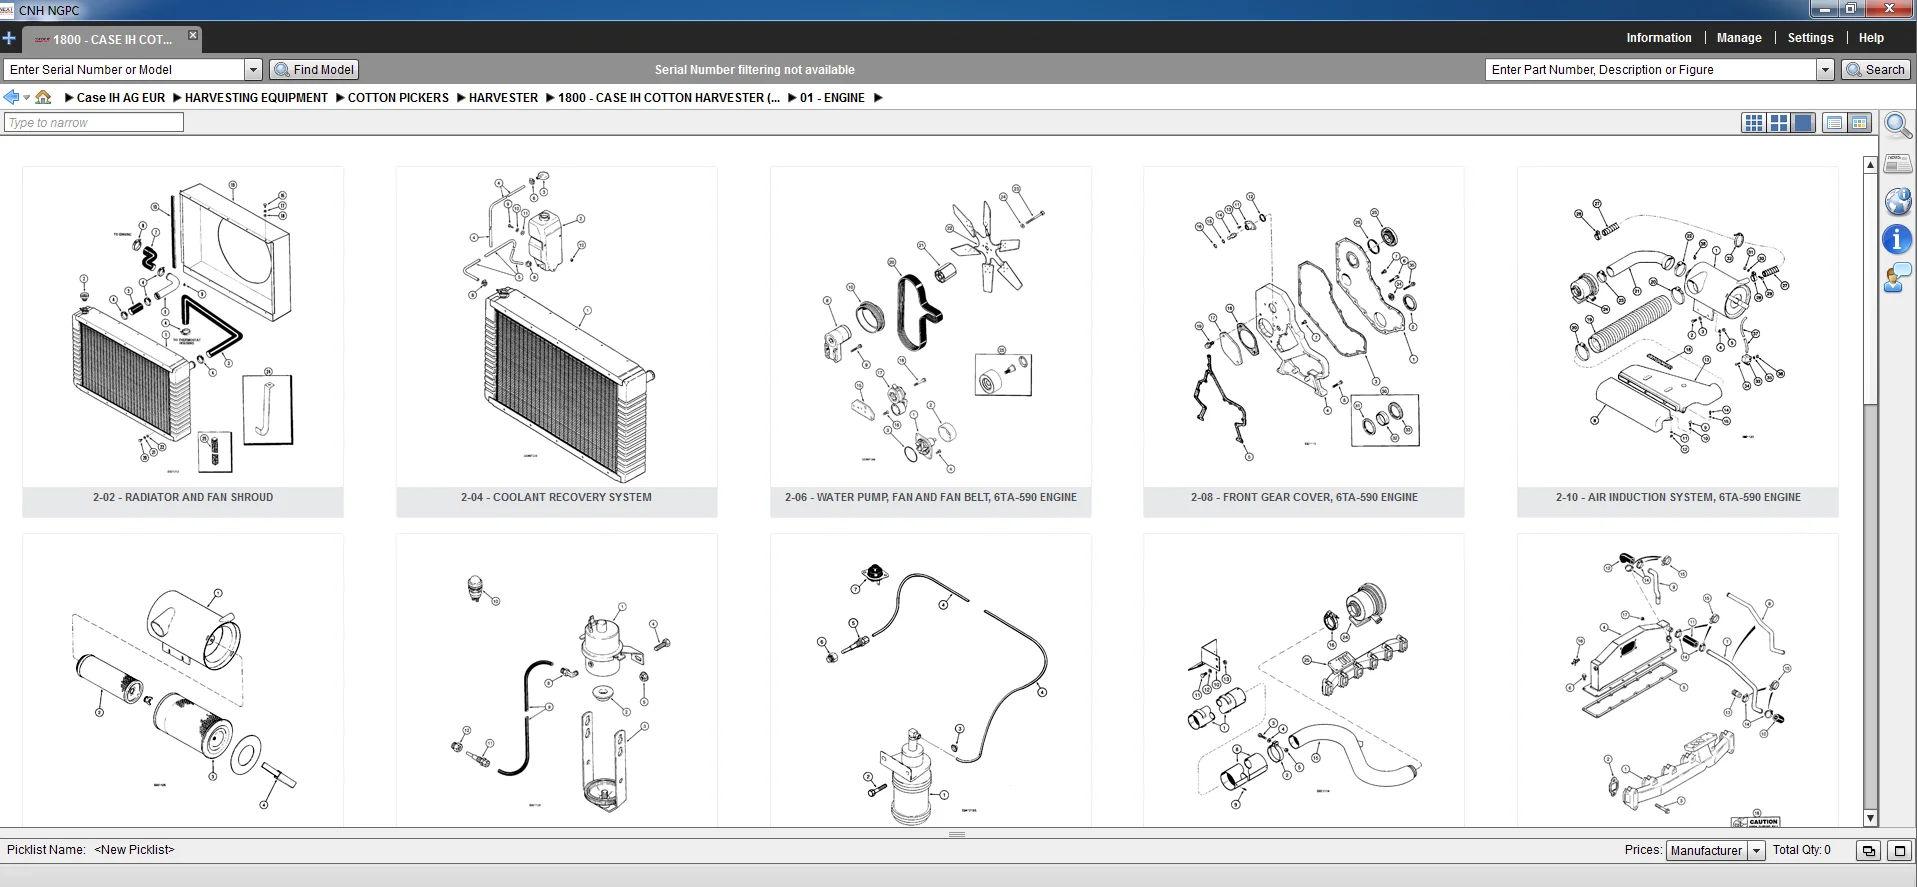Navigate to HARVESTING EQUIPMENT breadcrumb

(x=256, y=98)
